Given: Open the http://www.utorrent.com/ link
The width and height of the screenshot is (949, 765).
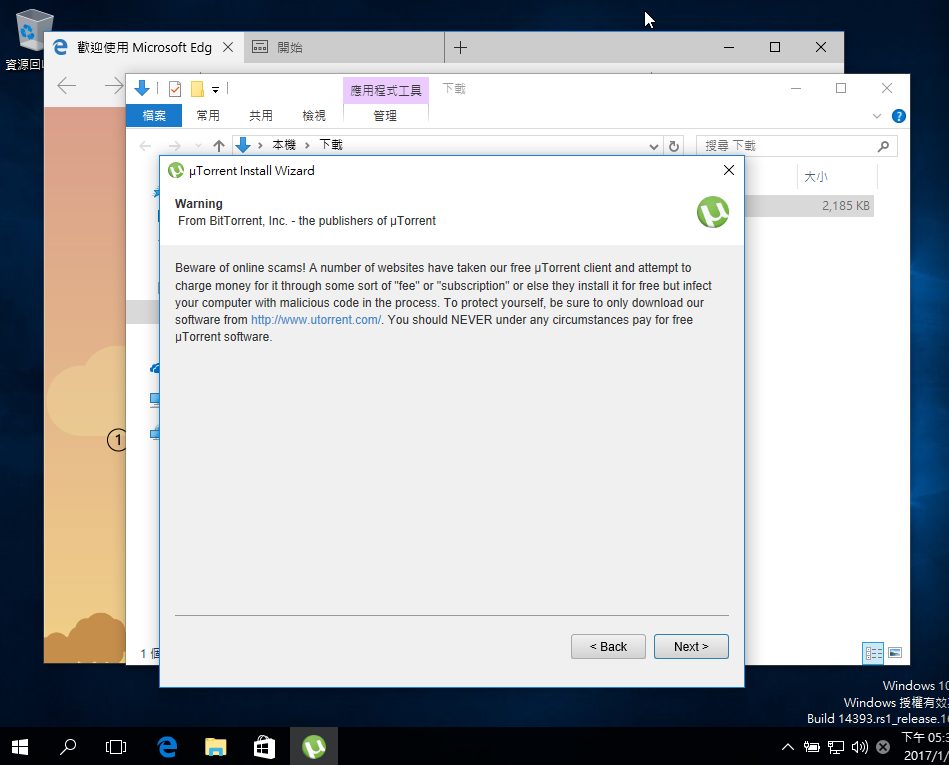Looking at the screenshot, I should click(x=316, y=320).
